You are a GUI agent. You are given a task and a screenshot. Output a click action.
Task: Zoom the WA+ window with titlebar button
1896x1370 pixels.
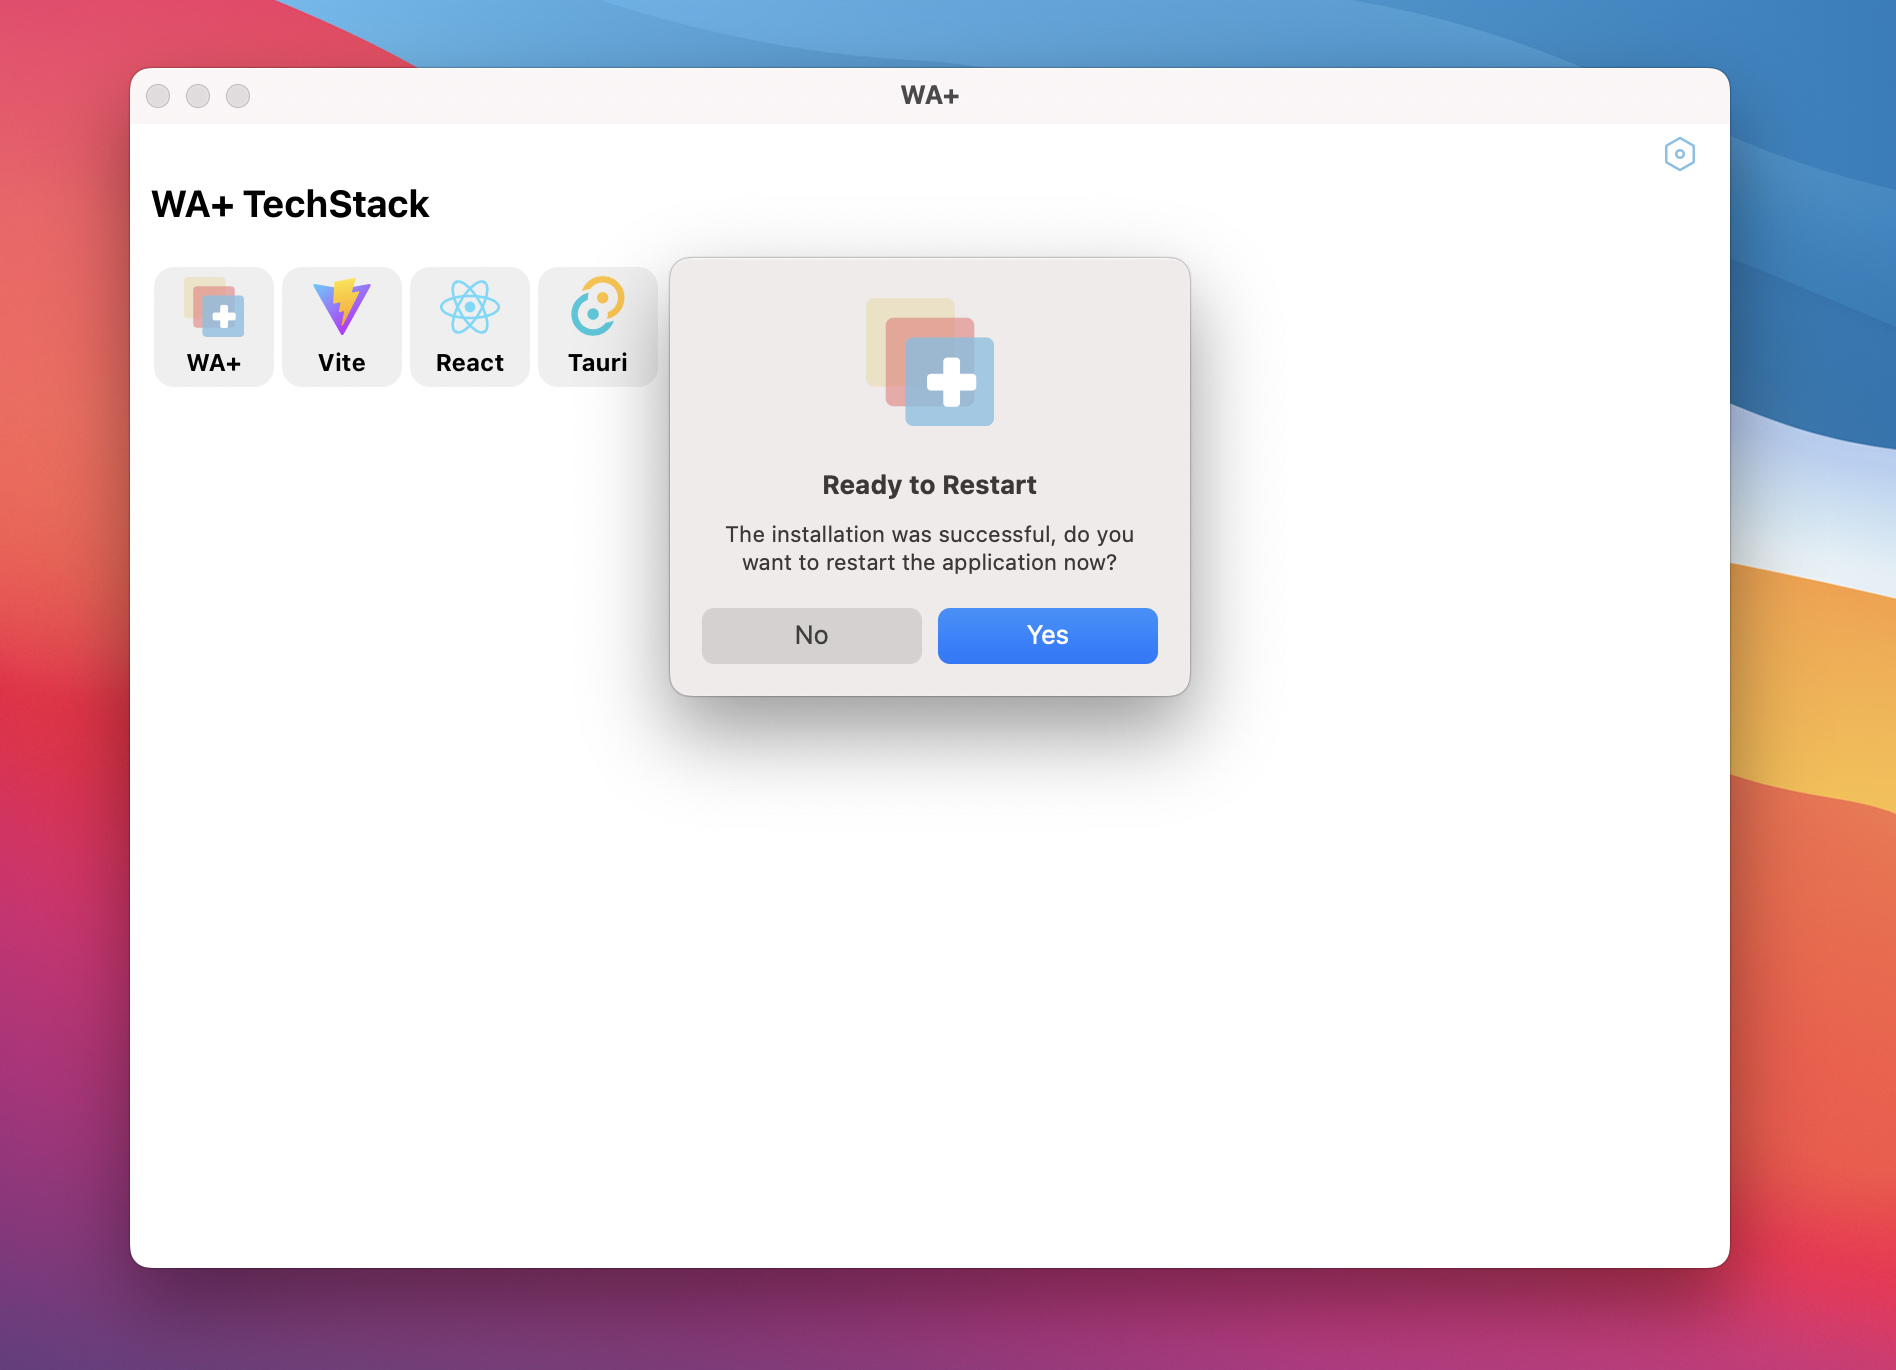238,96
